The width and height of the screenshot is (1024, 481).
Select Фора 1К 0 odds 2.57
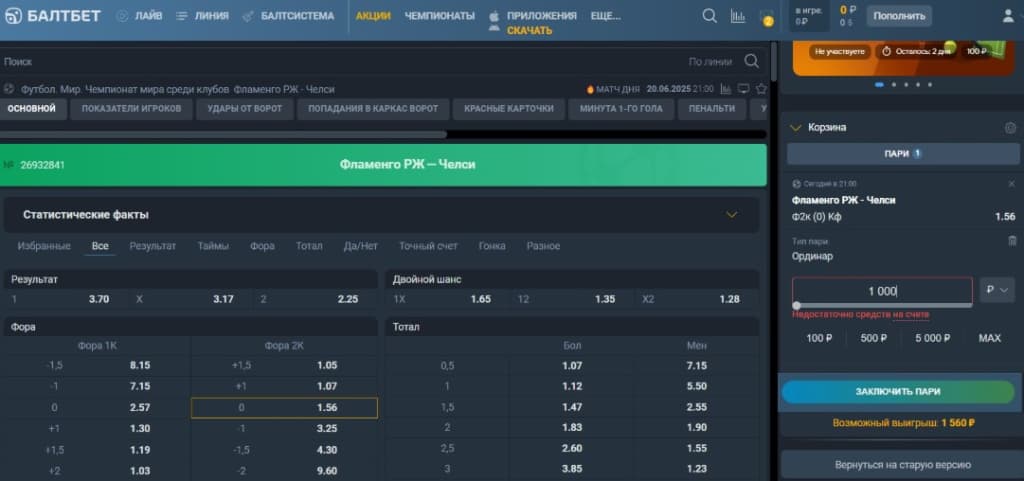[97, 408]
